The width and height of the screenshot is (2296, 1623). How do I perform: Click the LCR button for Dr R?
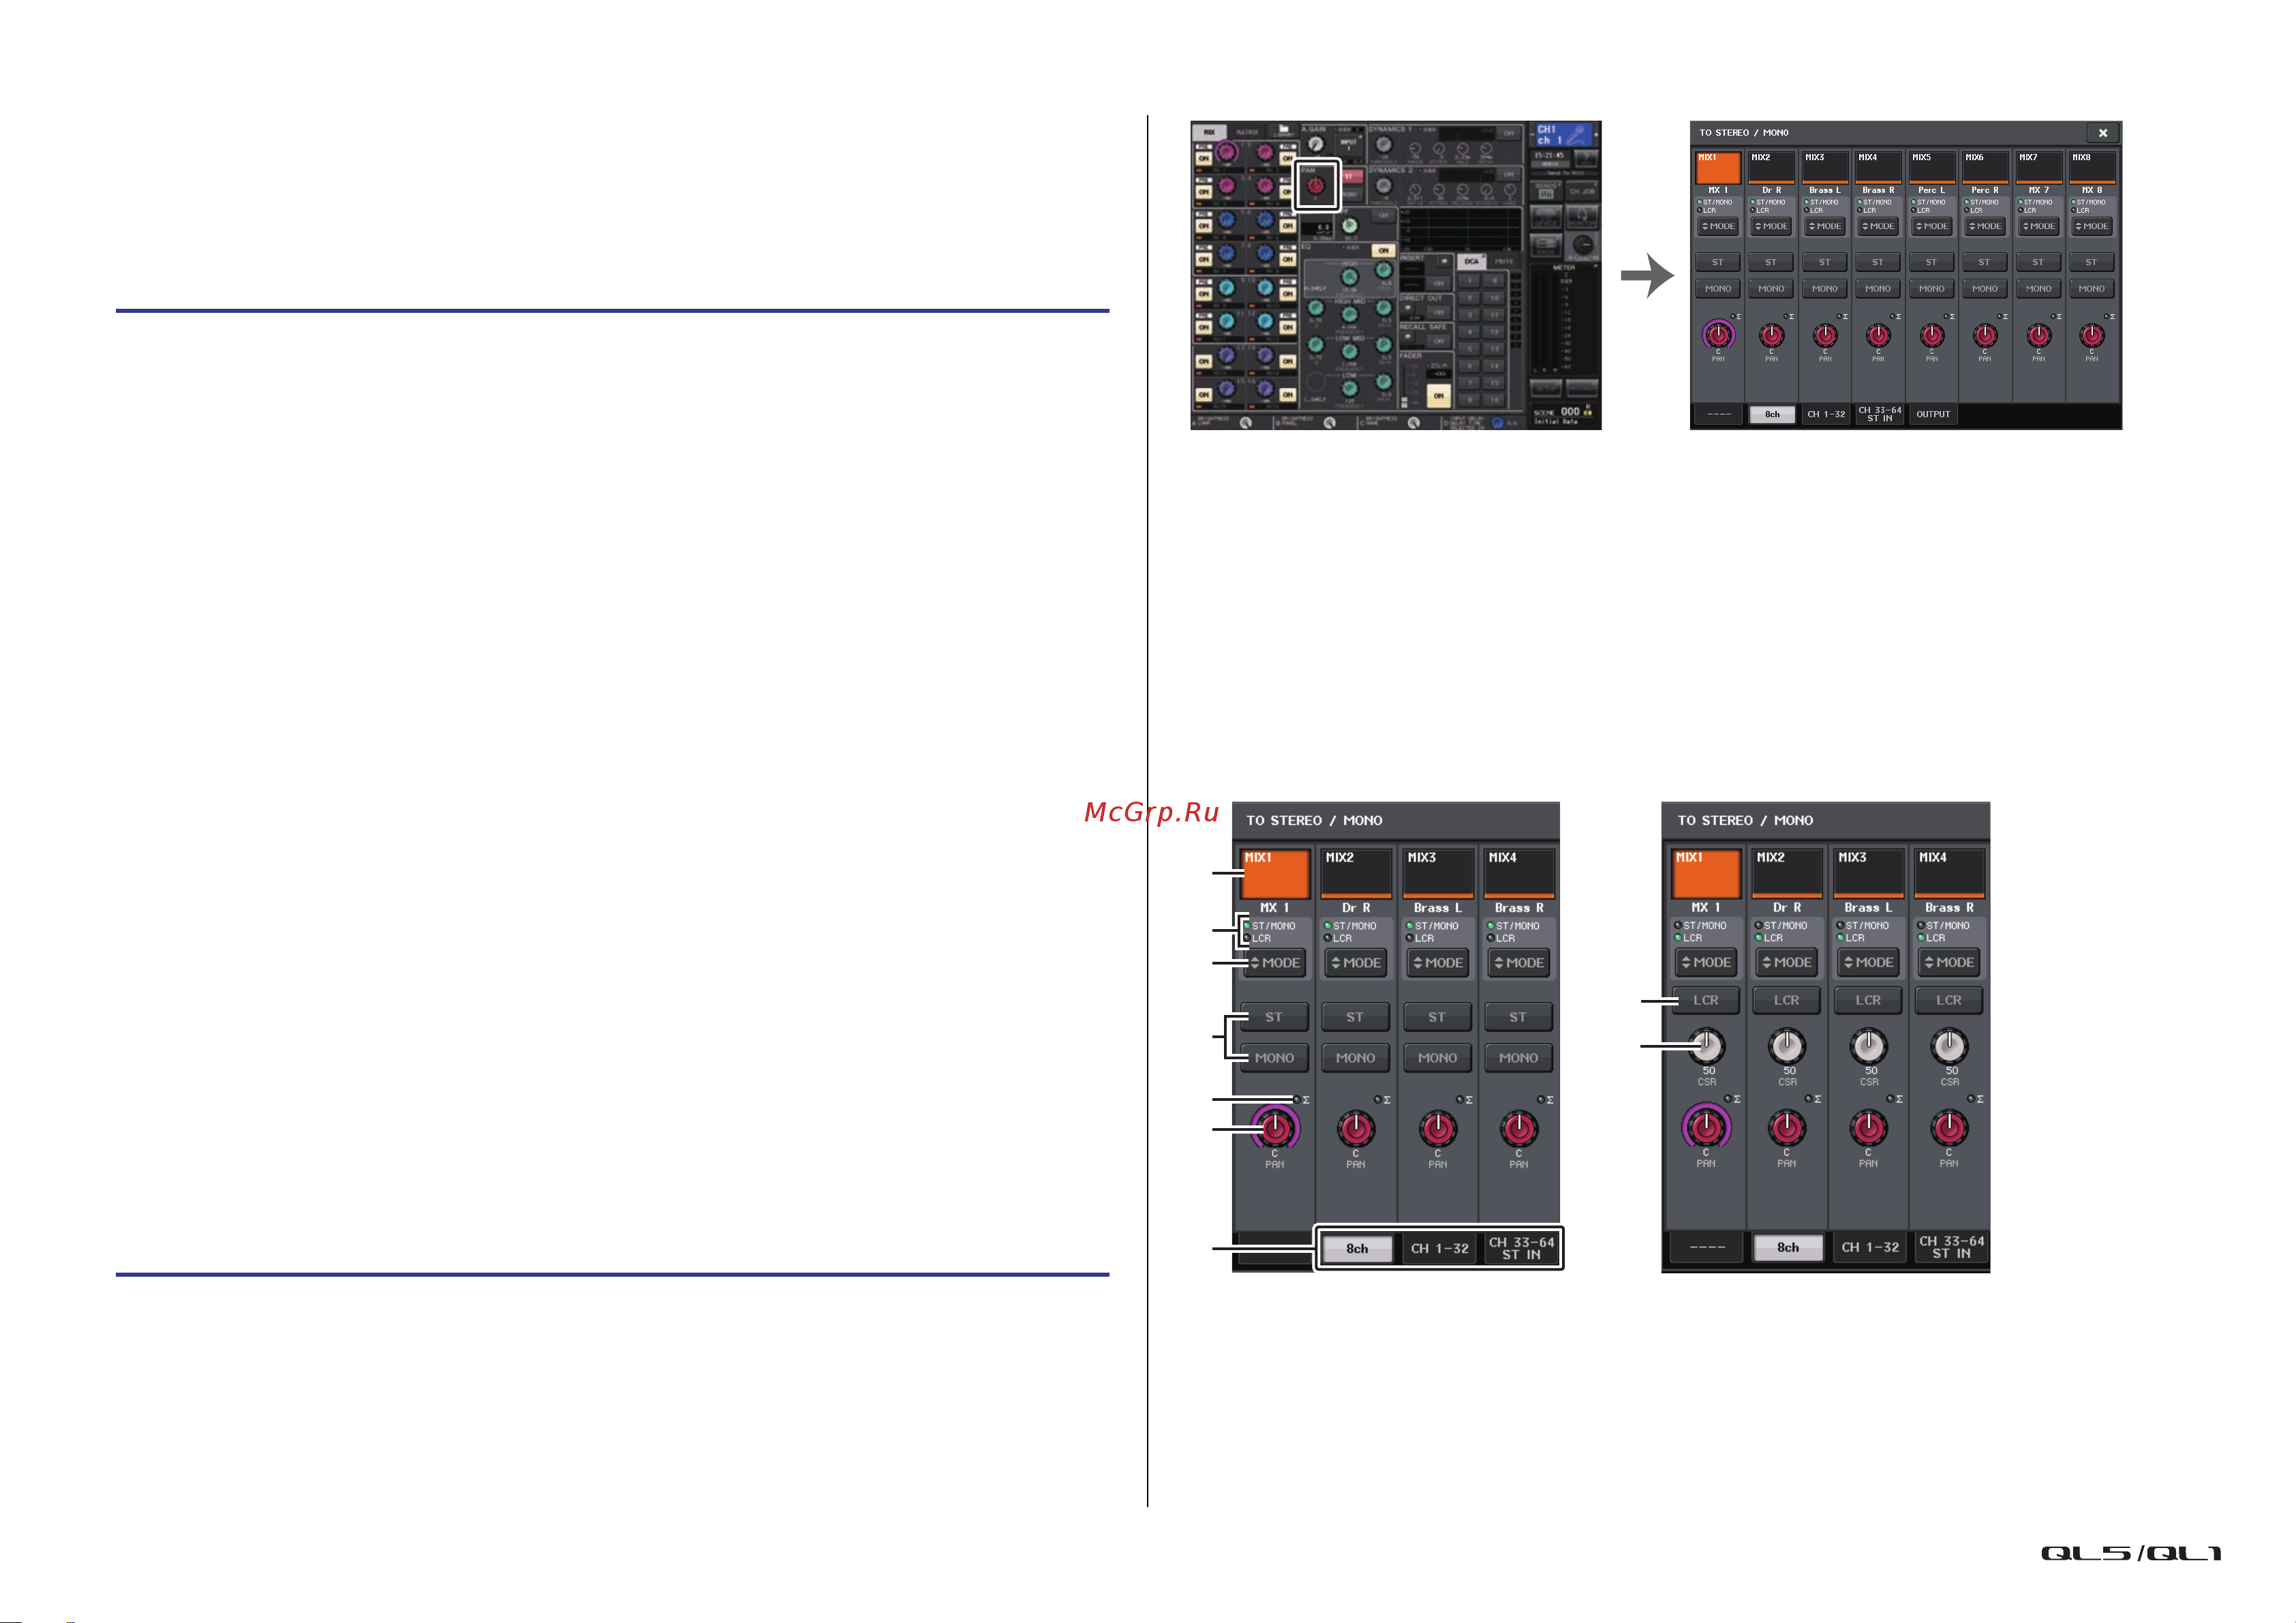(x=1787, y=1000)
